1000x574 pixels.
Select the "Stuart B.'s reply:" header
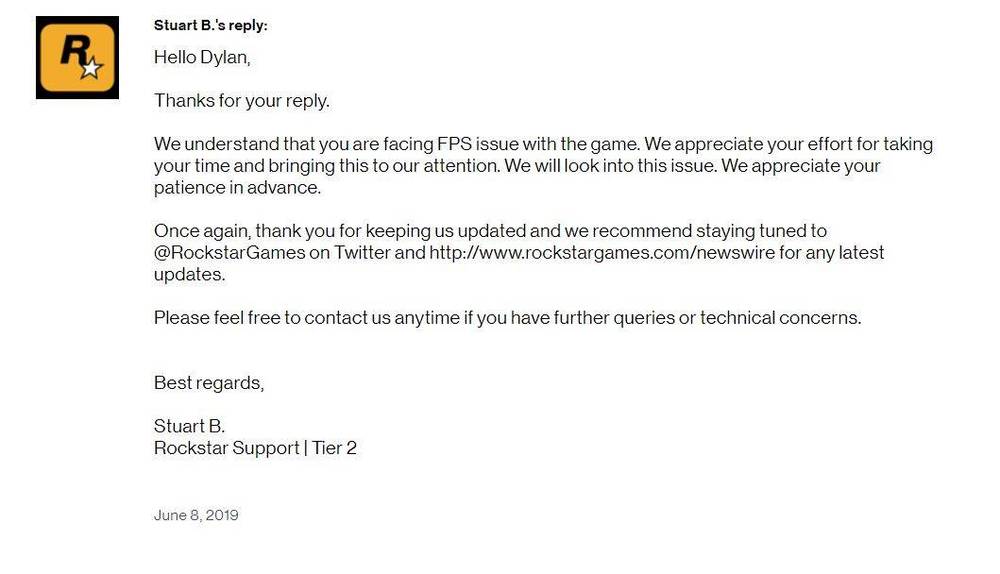[210, 25]
